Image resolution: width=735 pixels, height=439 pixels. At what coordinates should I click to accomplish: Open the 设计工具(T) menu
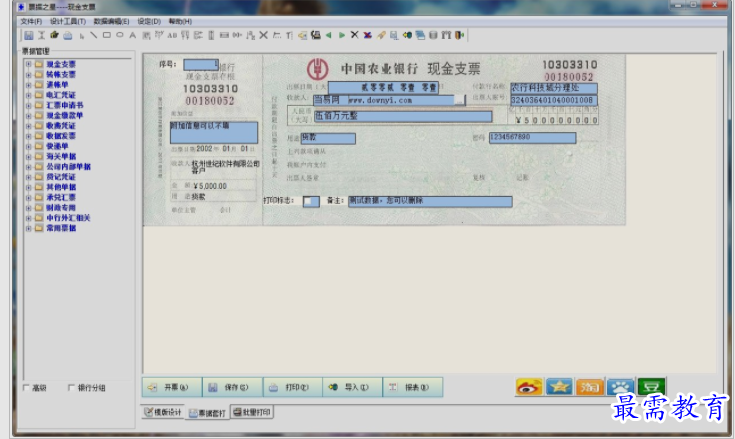pyautogui.click(x=68, y=22)
